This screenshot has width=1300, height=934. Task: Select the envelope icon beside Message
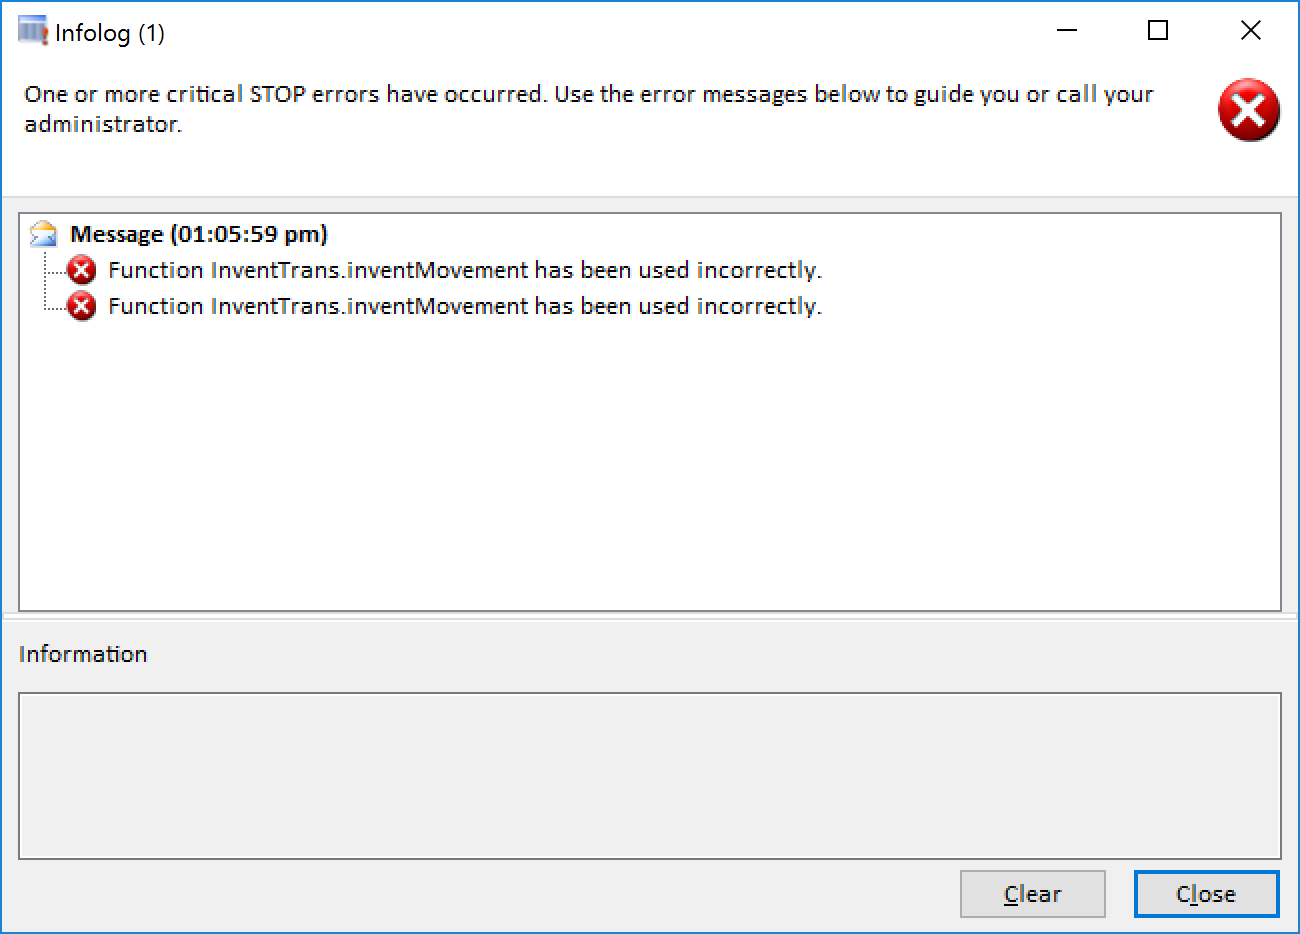[43, 234]
